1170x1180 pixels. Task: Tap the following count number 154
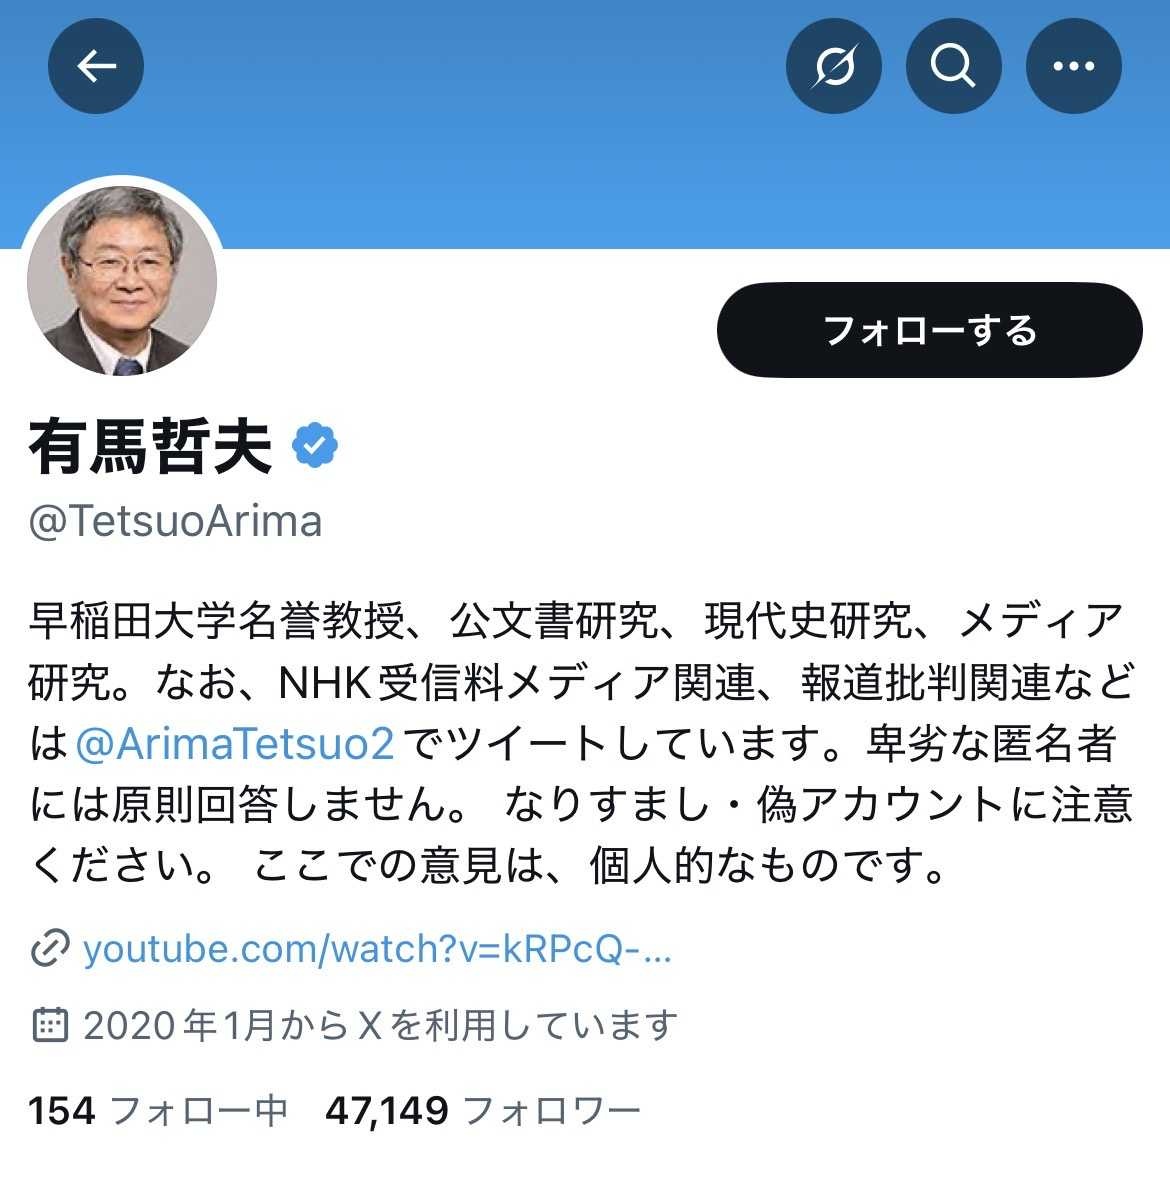[x=62, y=1110]
